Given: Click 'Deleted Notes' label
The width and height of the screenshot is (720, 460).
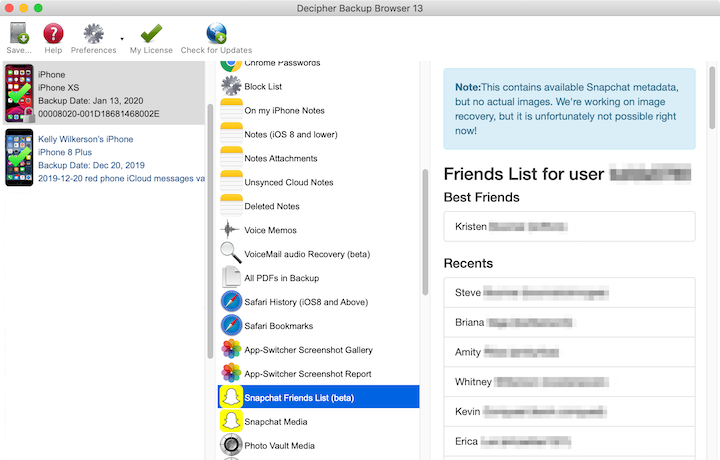Looking at the screenshot, I should [x=272, y=206].
